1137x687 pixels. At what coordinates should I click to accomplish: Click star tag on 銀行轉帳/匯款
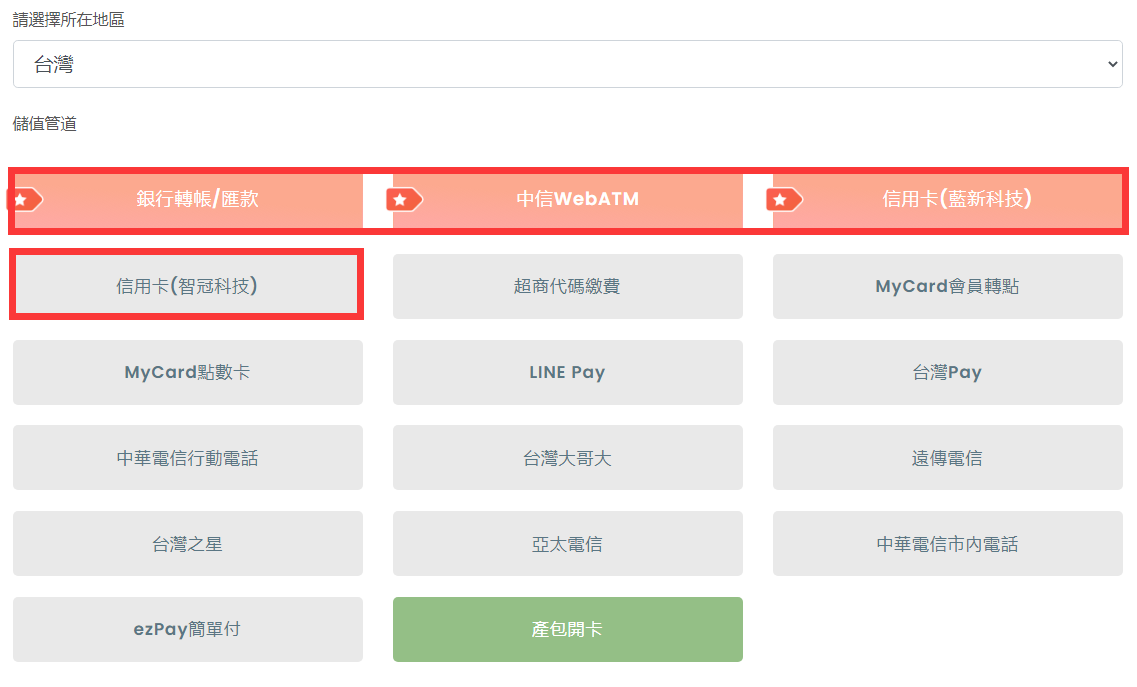pyautogui.click(x=25, y=199)
